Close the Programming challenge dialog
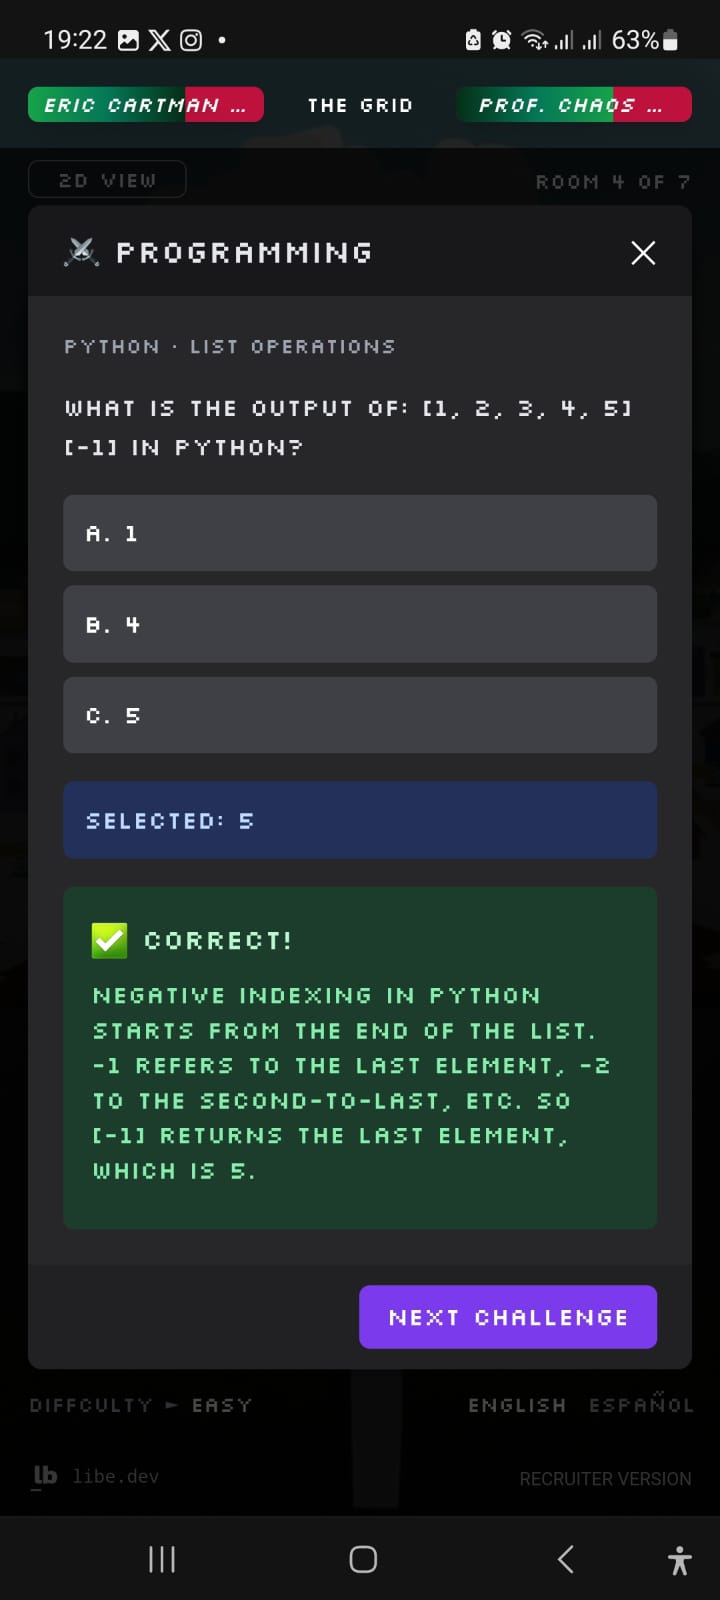 click(643, 253)
